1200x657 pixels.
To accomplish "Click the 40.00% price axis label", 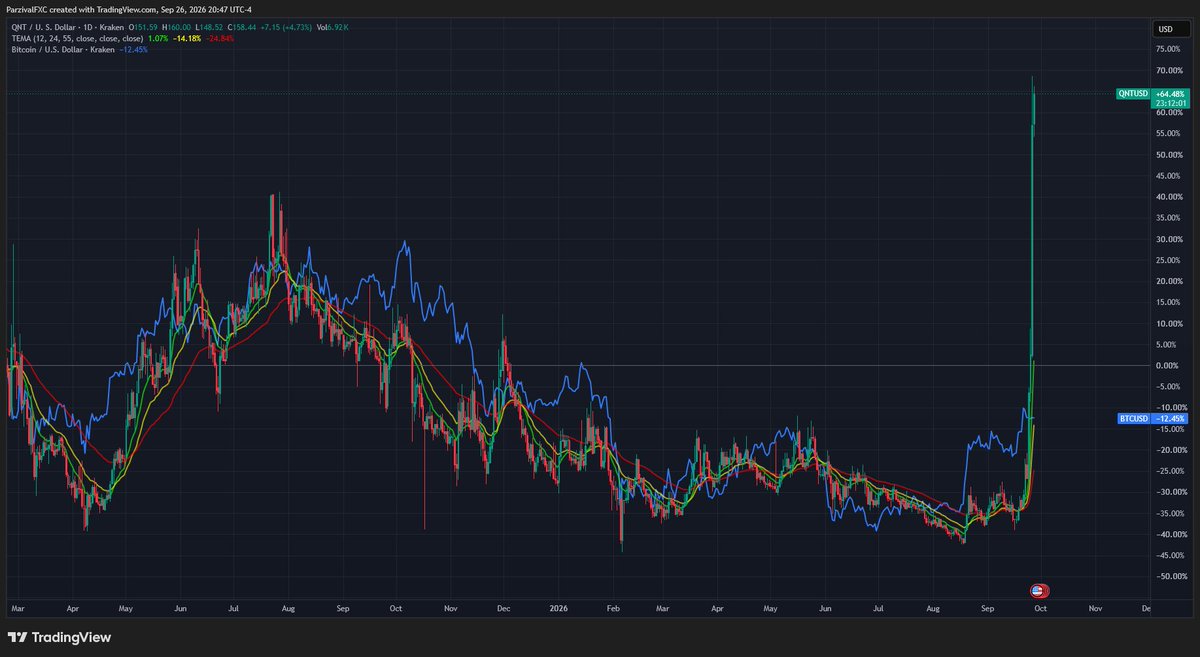I will click(1170, 196).
